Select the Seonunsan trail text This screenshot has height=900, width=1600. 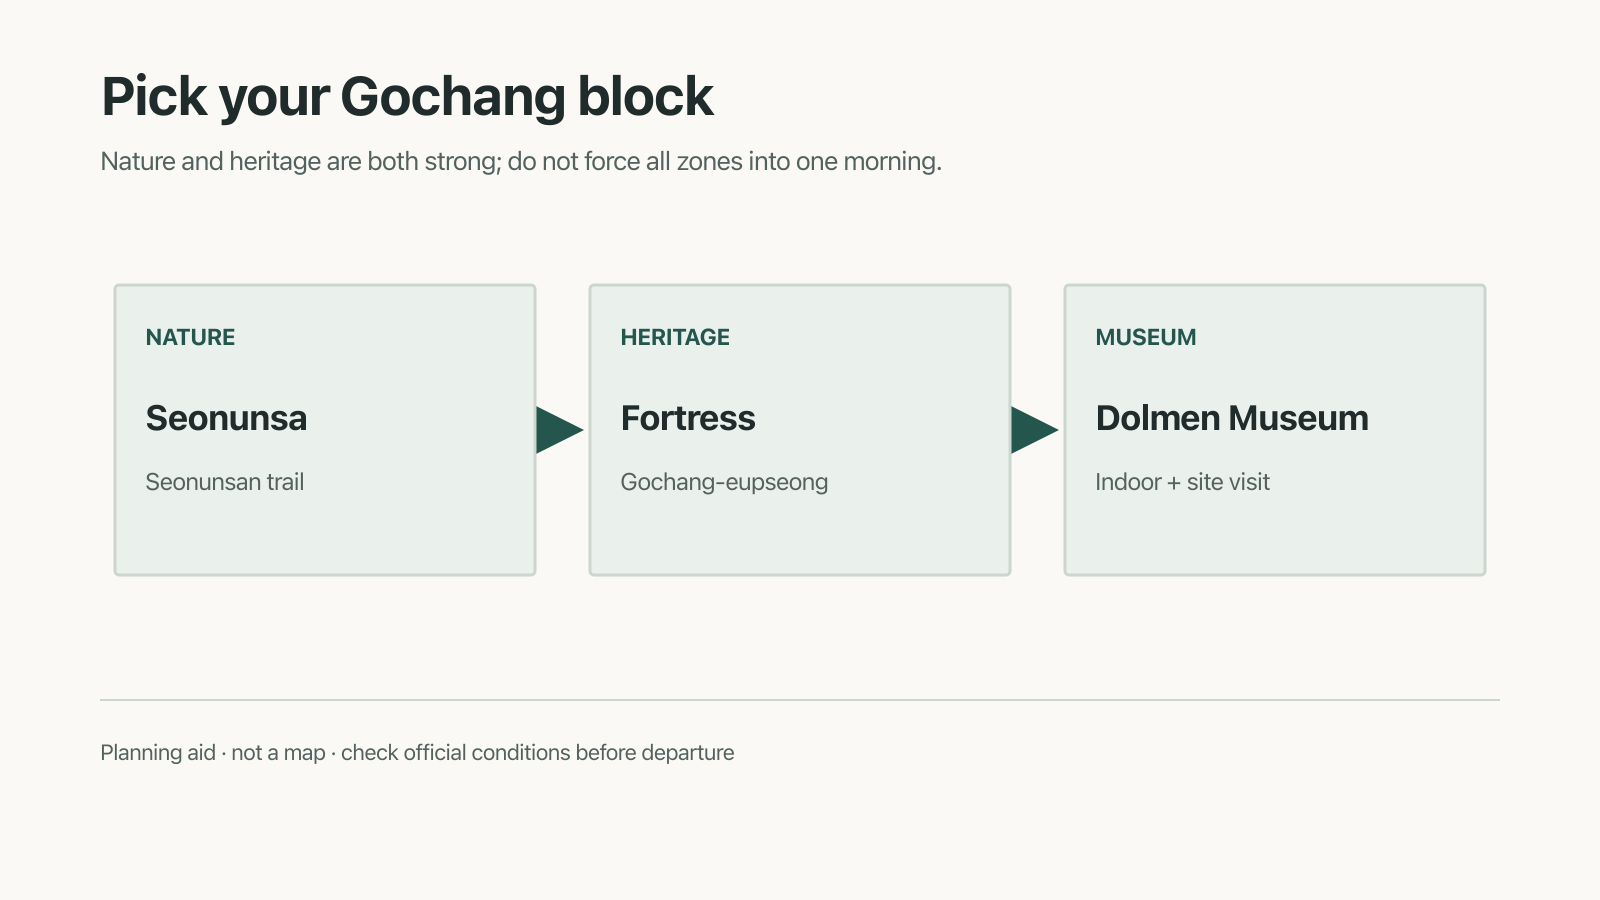(x=225, y=482)
